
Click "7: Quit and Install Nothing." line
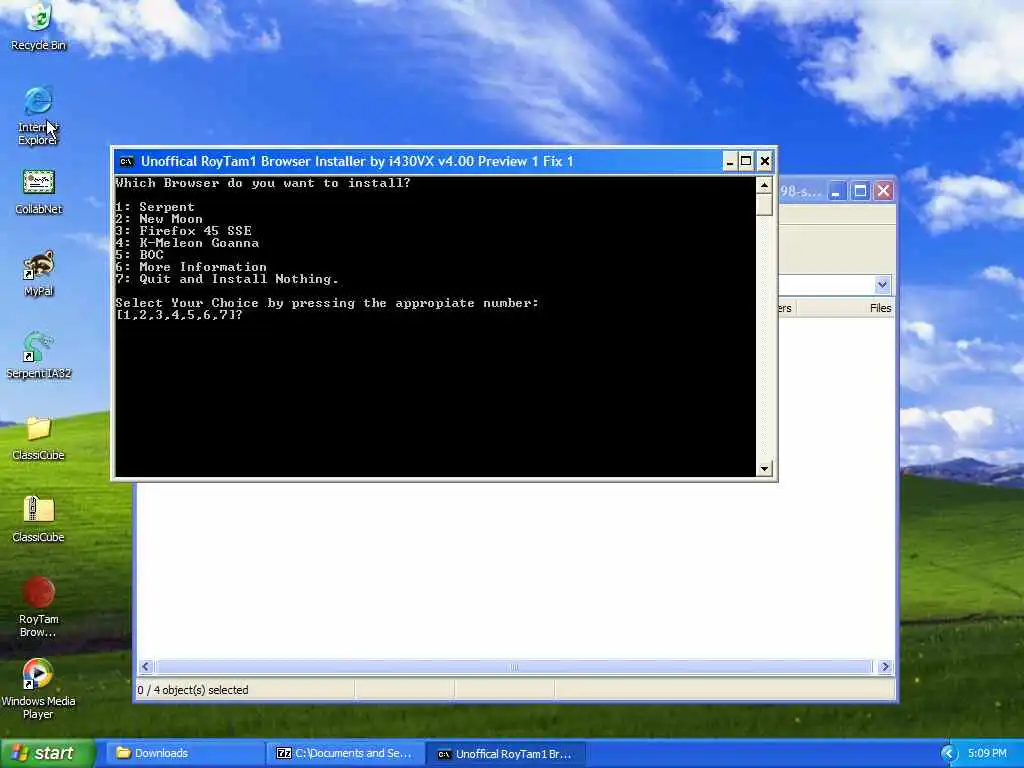tap(227, 279)
